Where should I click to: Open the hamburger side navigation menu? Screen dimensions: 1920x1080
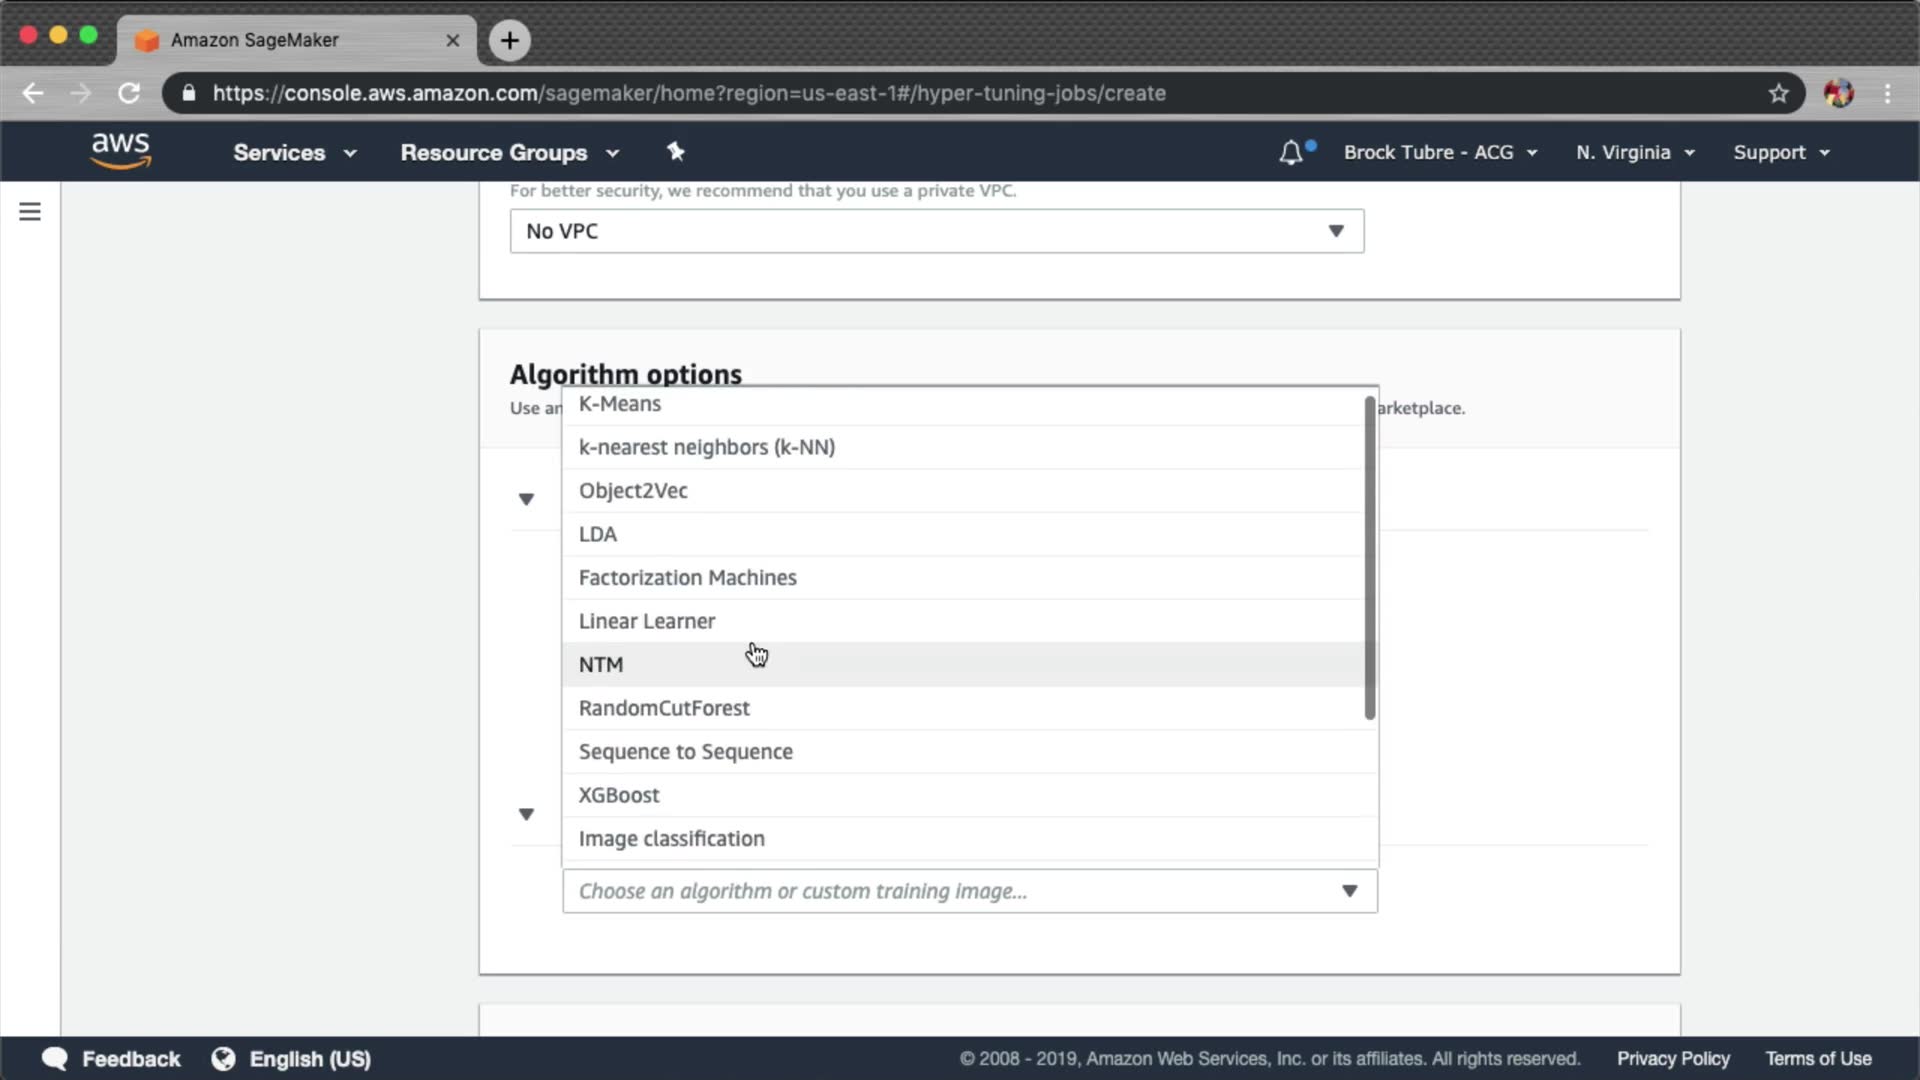click(x=30, y=212)
